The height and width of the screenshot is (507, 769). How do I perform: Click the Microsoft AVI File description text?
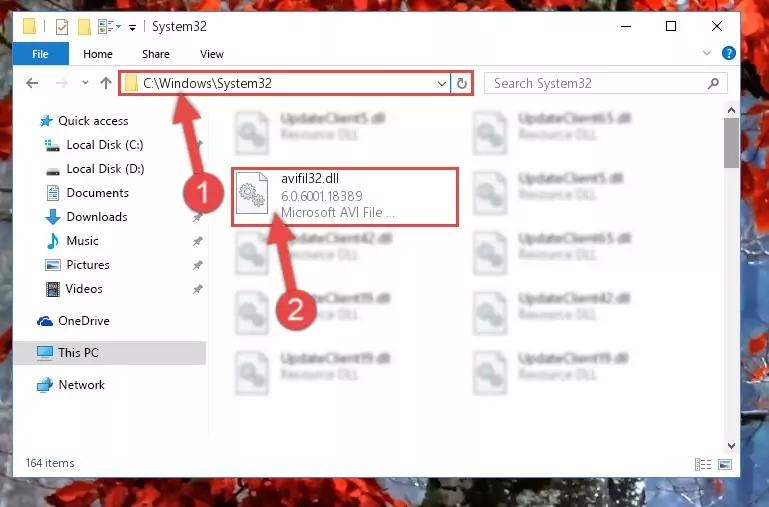(x=337, y=213)
